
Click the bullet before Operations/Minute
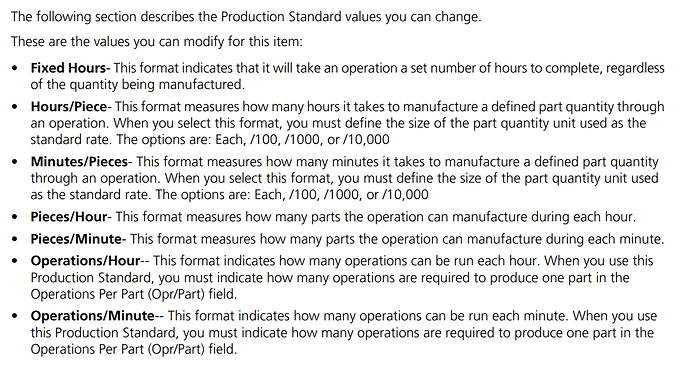click(x=15, y=316)
